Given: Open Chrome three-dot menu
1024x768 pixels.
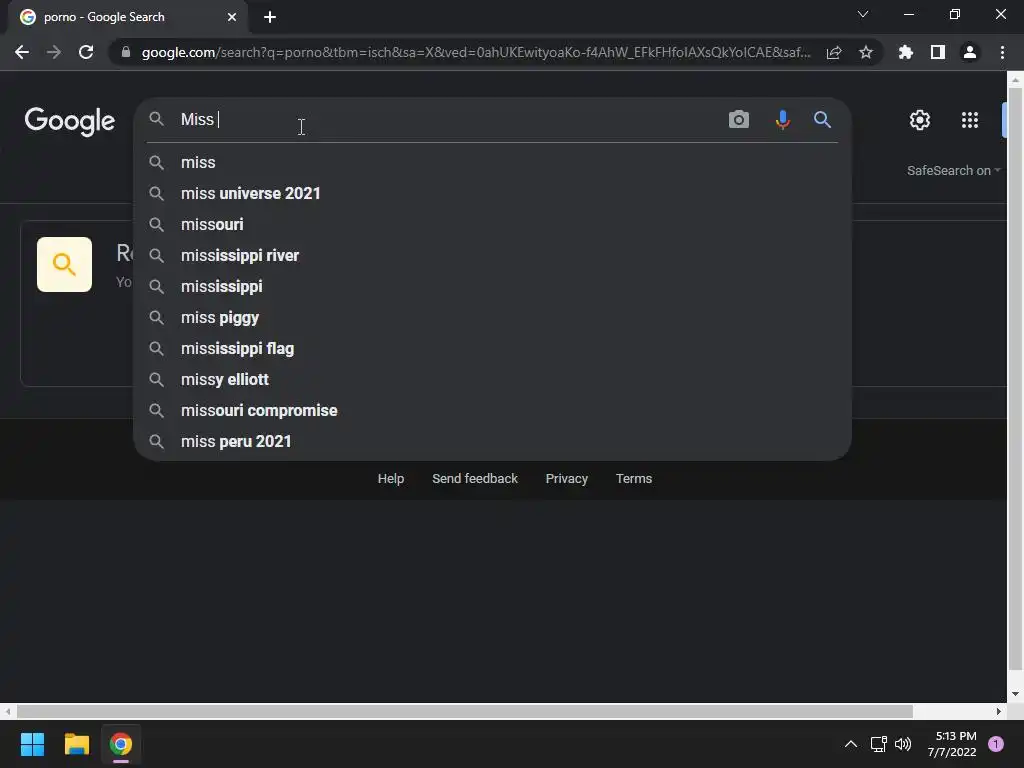Looking at the screenshot, I should tap(1002, 52).
